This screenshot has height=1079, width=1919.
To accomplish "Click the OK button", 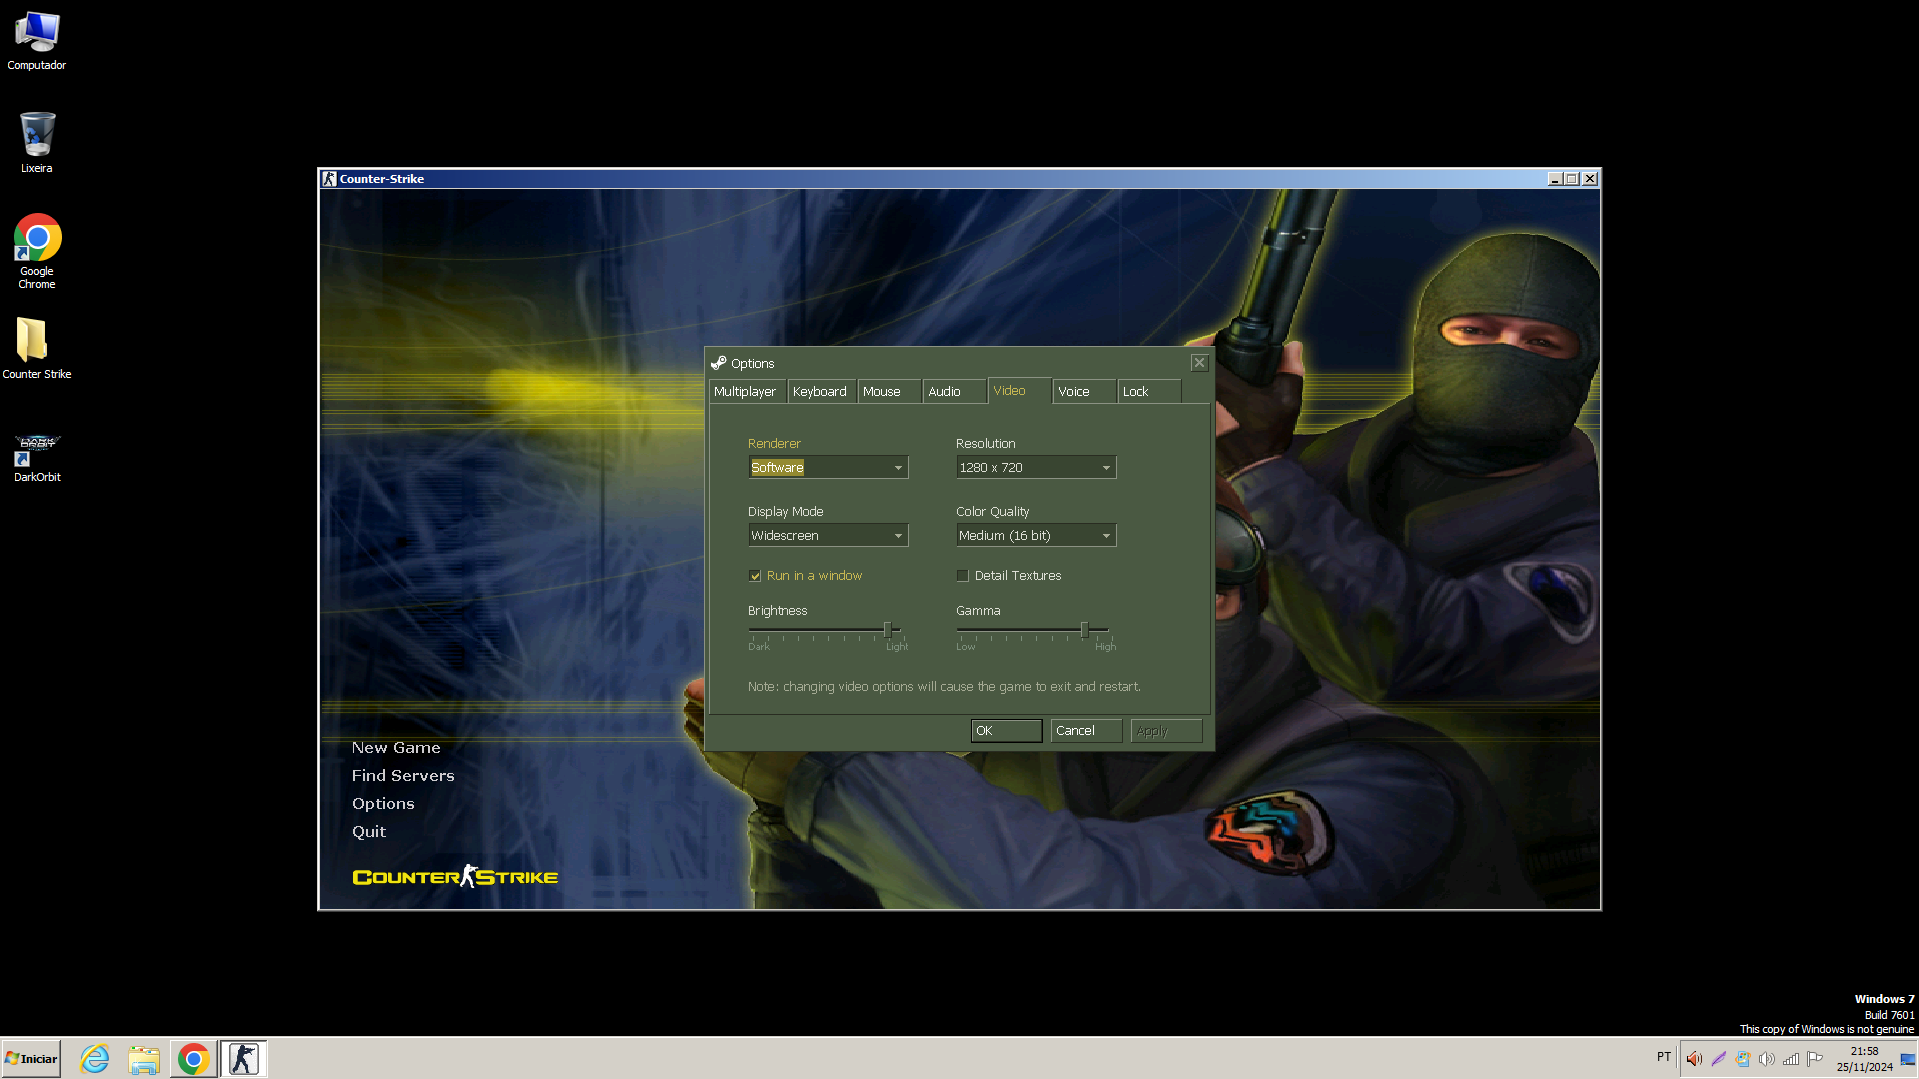I will point(1006,731).
